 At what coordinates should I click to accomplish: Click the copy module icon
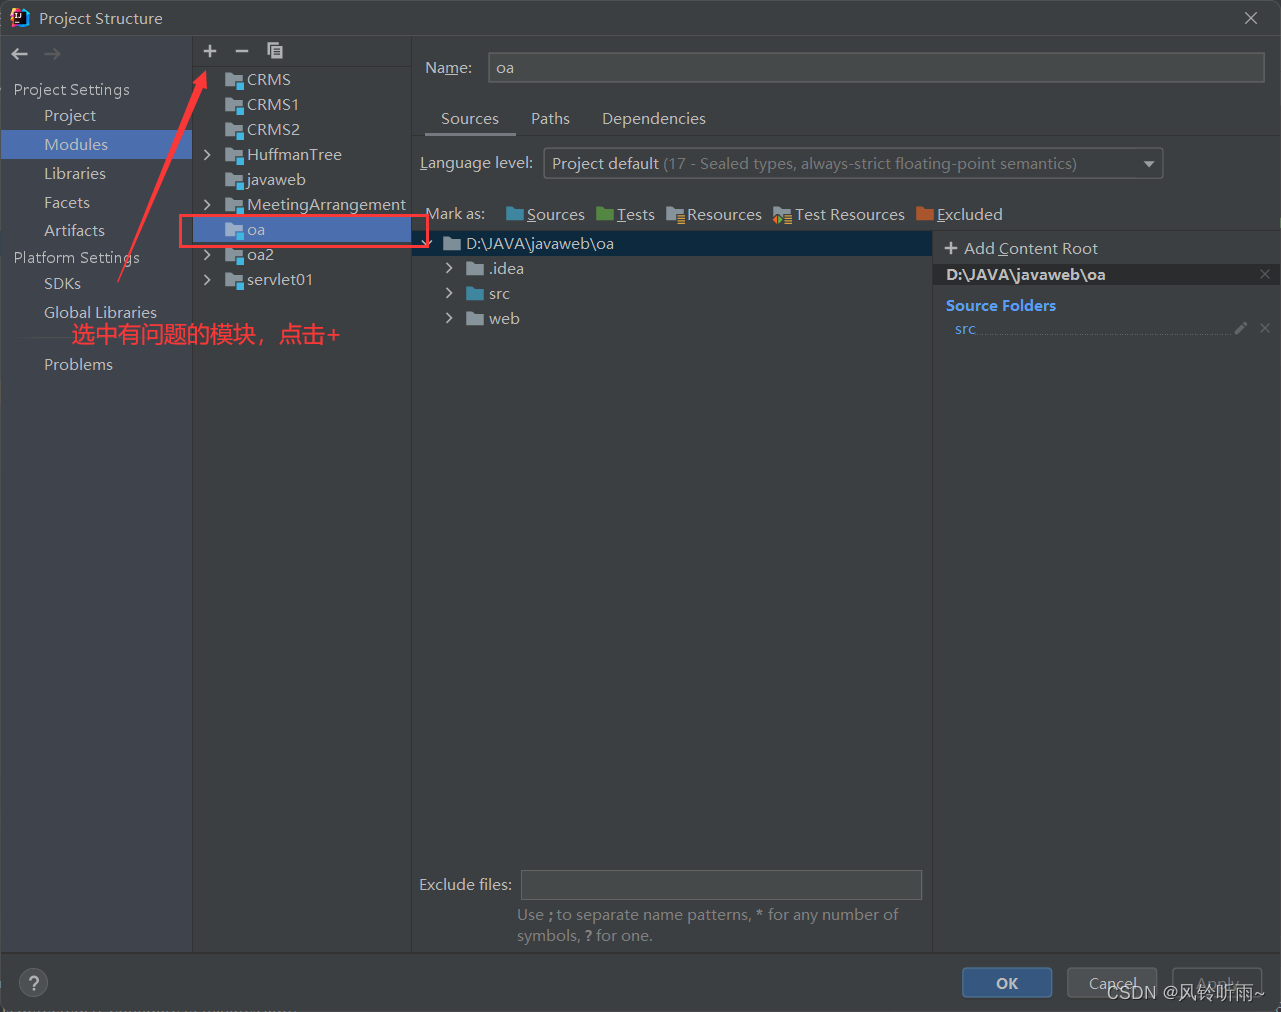point(275,51)
